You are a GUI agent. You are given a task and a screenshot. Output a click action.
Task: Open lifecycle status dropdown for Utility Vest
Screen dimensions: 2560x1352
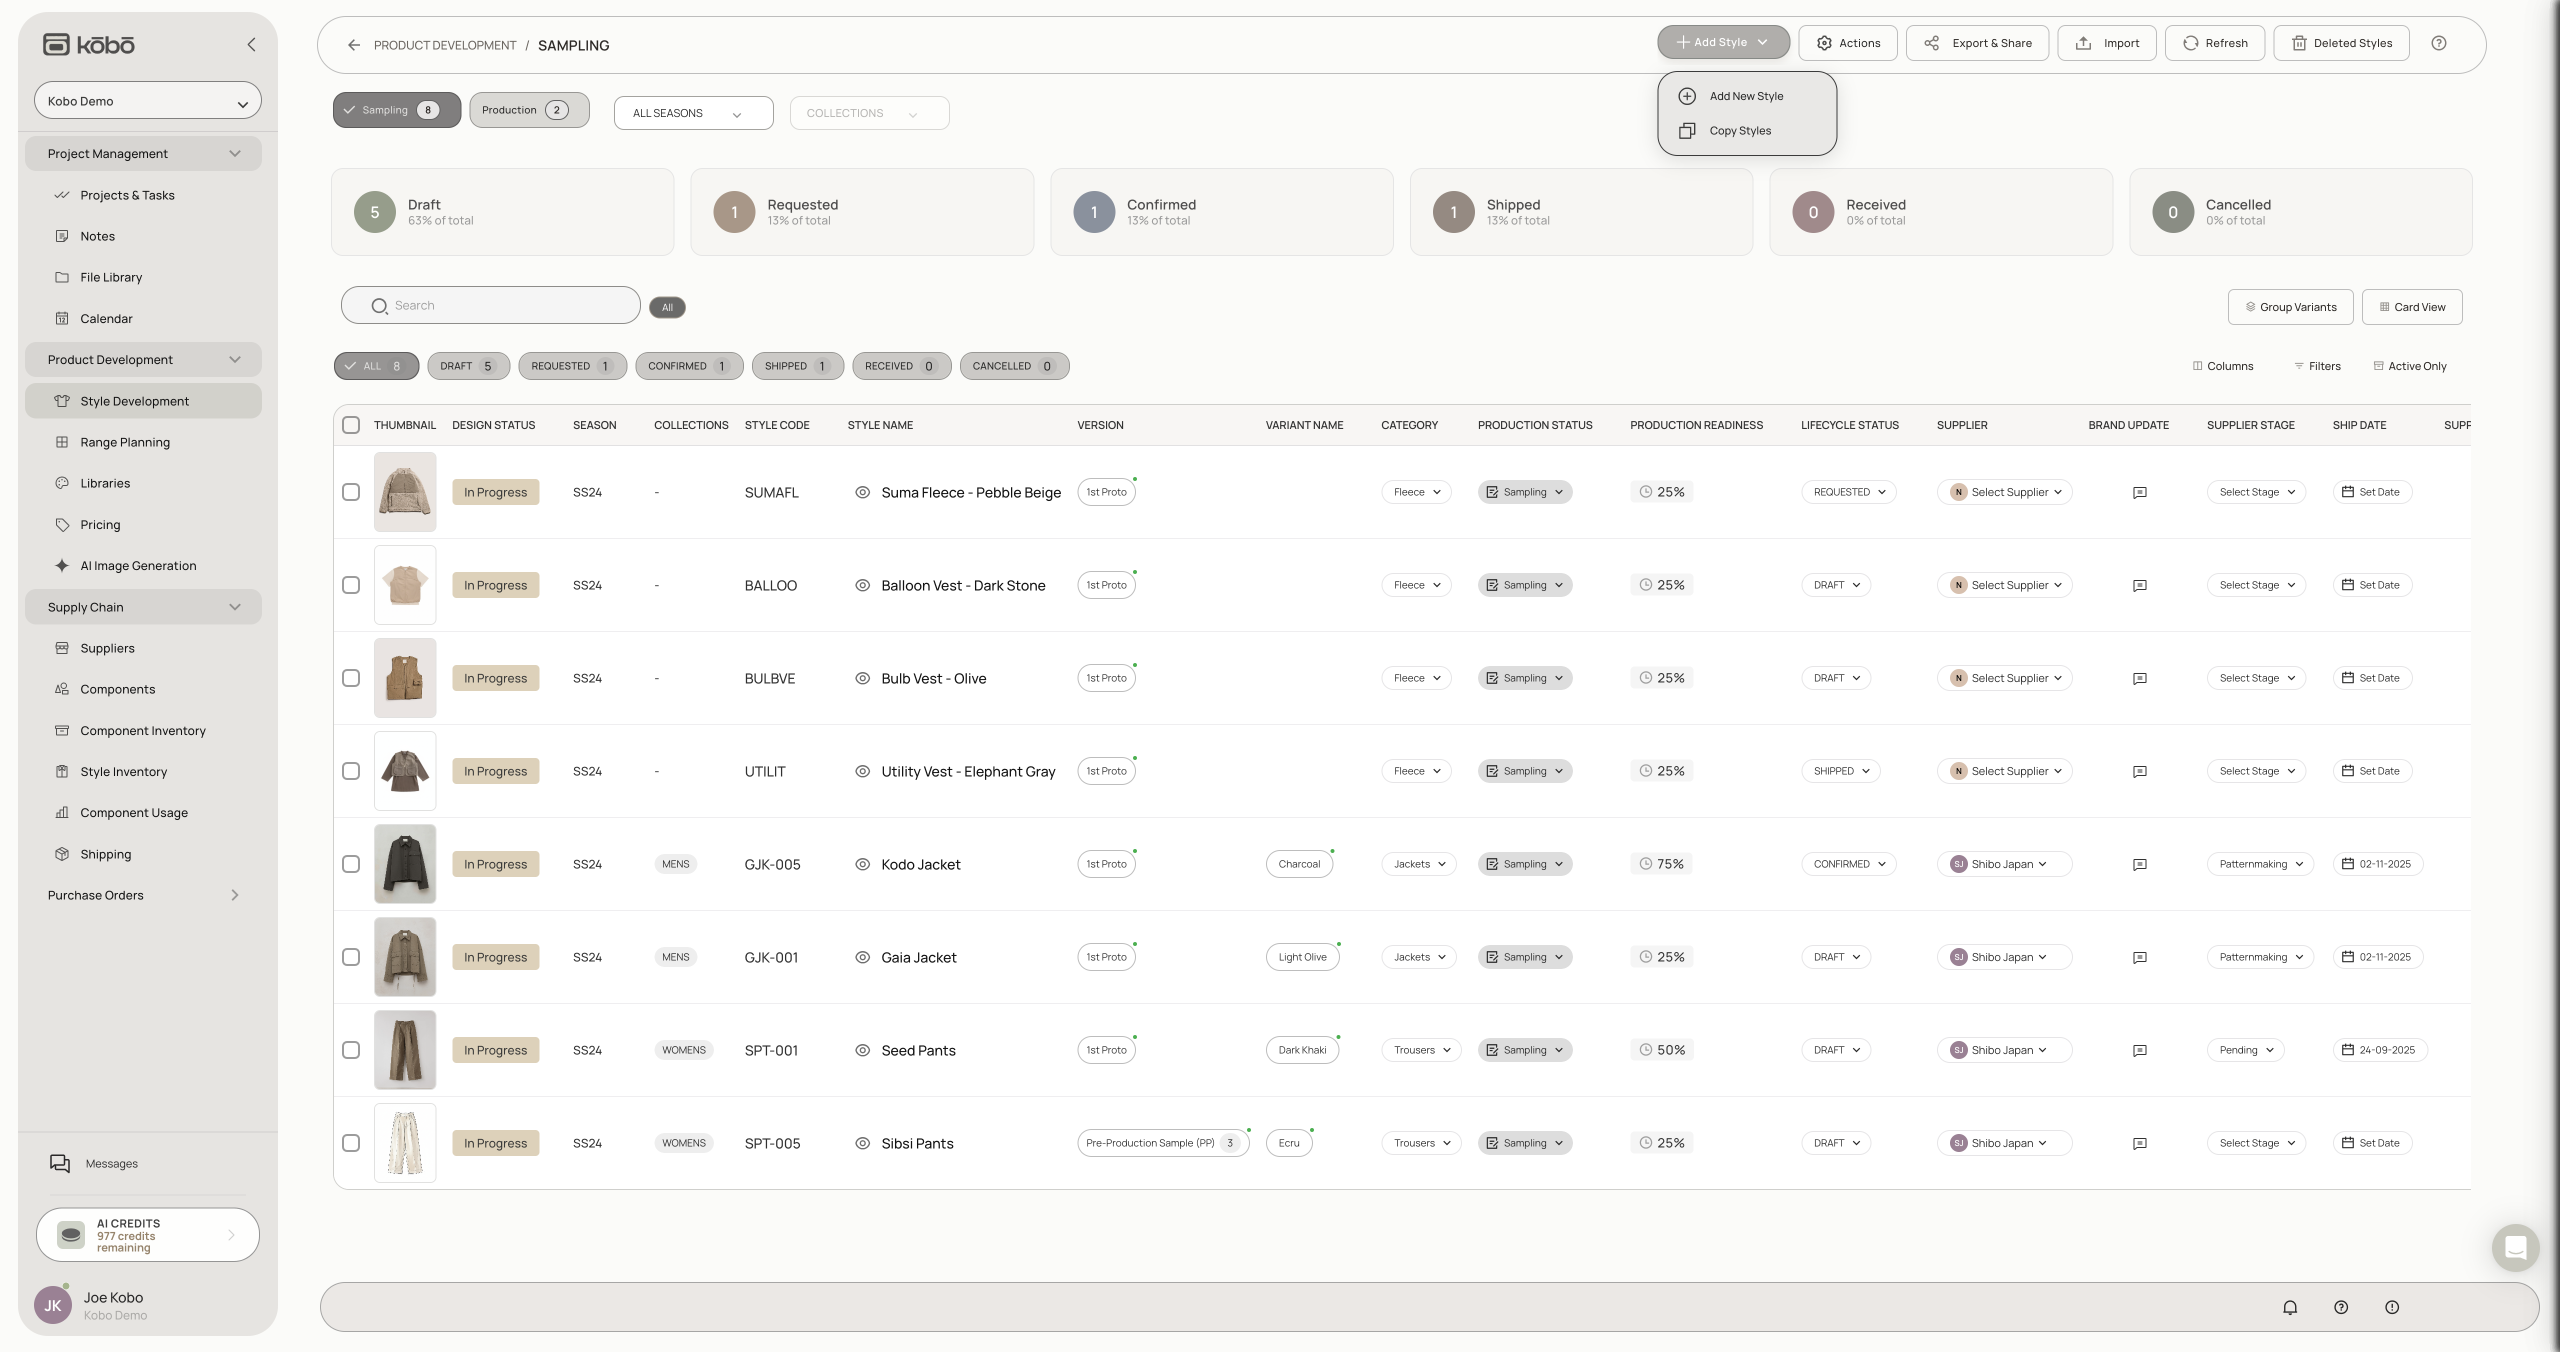(1840, 771)
